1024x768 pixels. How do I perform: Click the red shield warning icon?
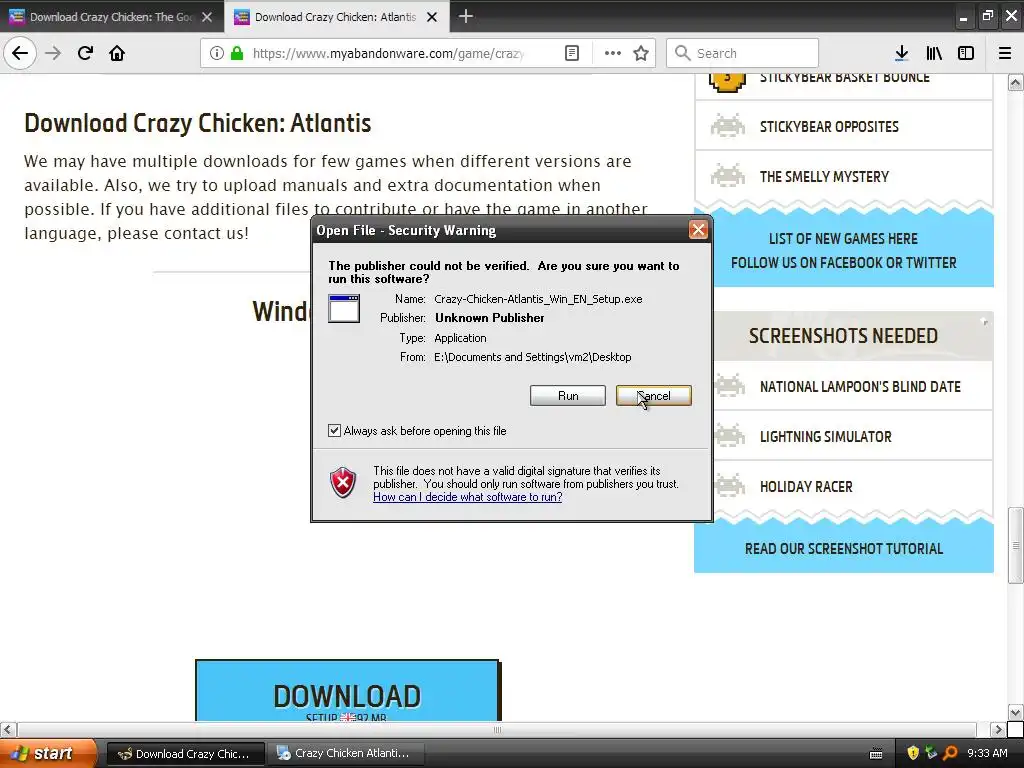pyautogui.click(x=343, y=483)
